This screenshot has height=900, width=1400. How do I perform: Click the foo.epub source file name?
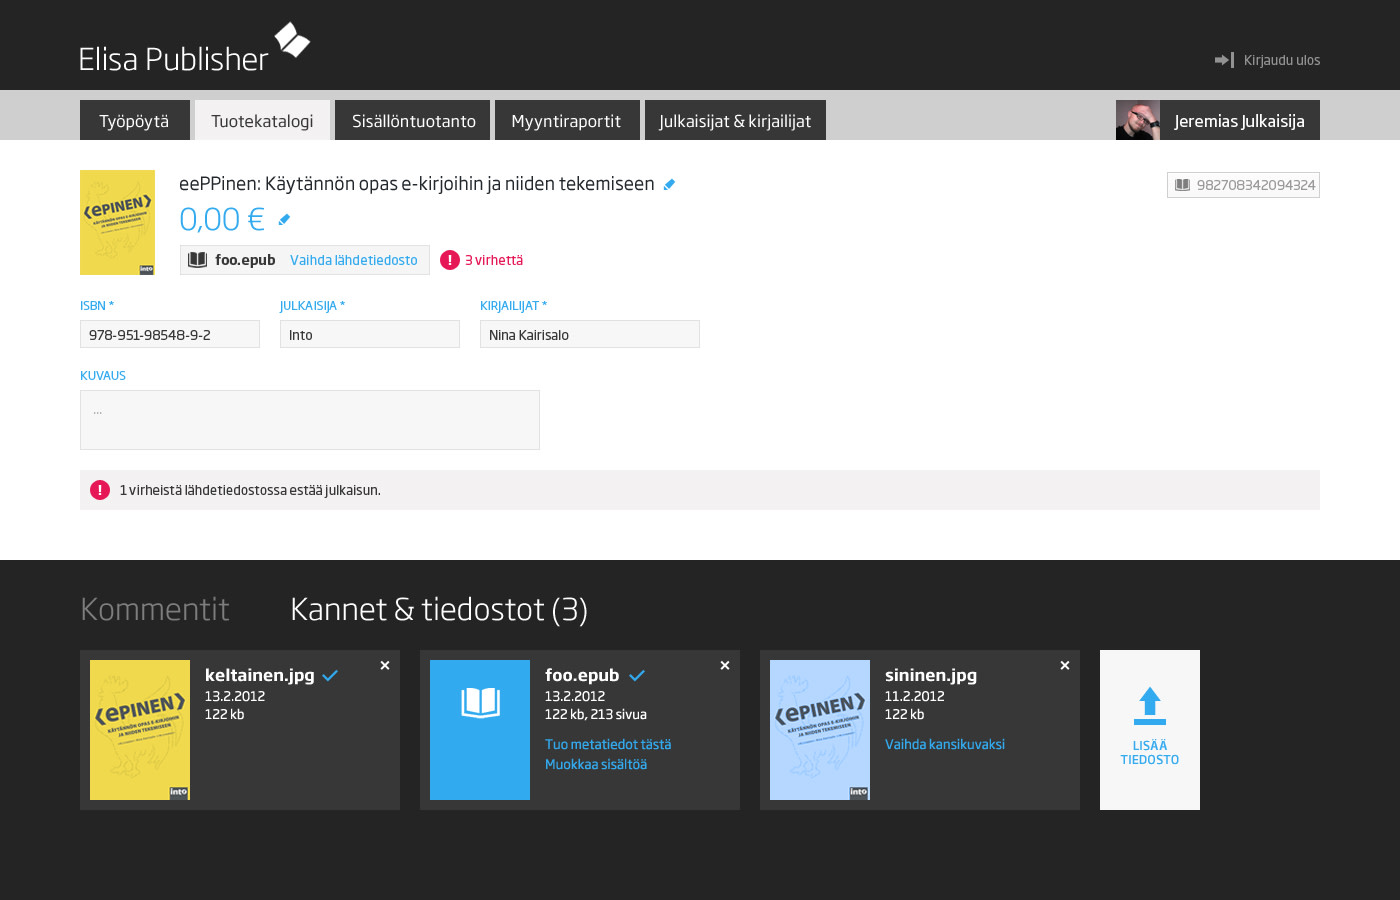pyautogui.click(x=245, y=260)
